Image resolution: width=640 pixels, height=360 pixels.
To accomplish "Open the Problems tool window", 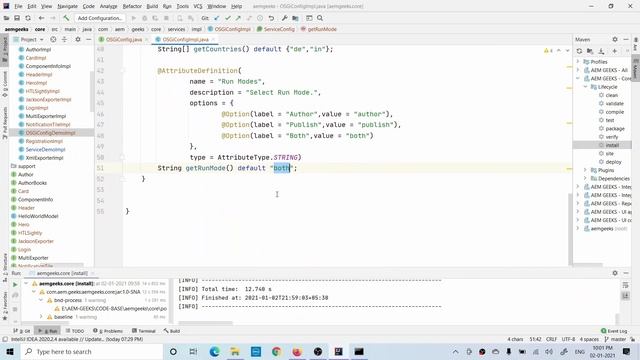I will 108,331.
